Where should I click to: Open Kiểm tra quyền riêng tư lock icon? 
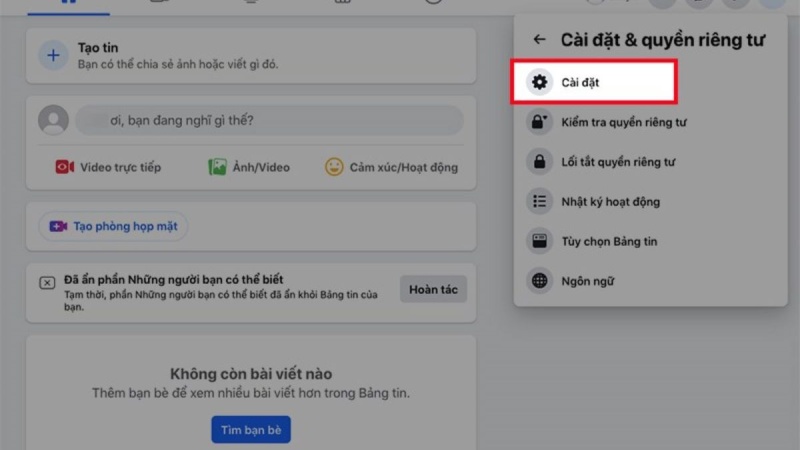tap(539, 121)
